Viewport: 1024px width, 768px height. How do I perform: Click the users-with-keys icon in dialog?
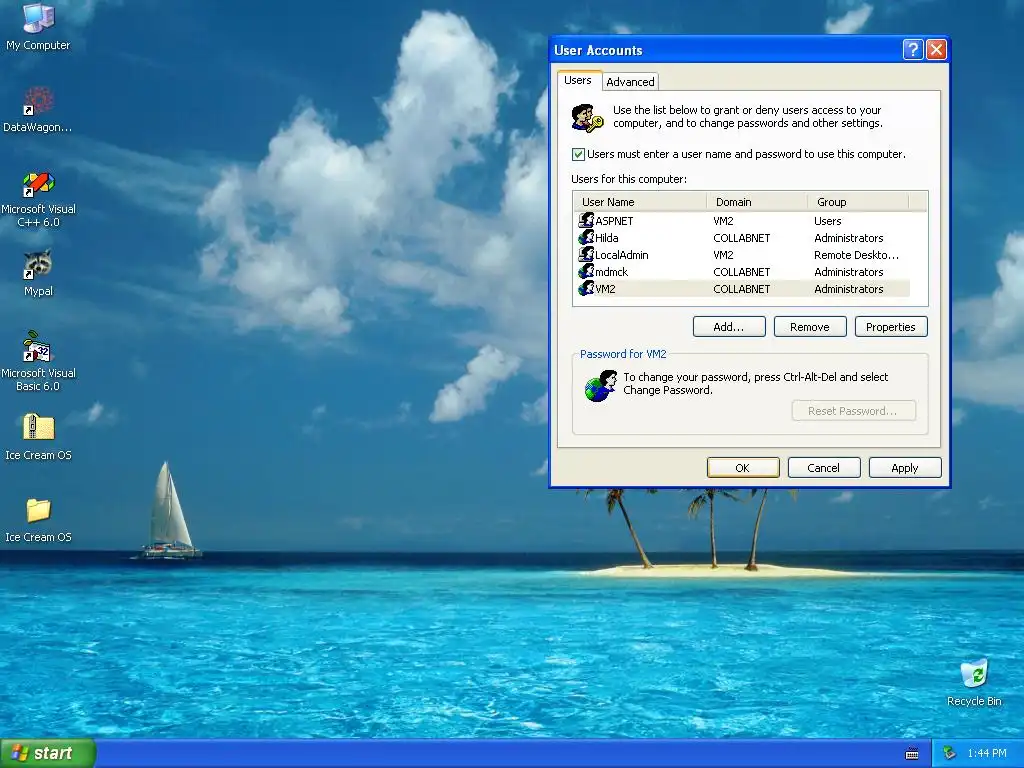pyautogui.click(x=587, y=118)
